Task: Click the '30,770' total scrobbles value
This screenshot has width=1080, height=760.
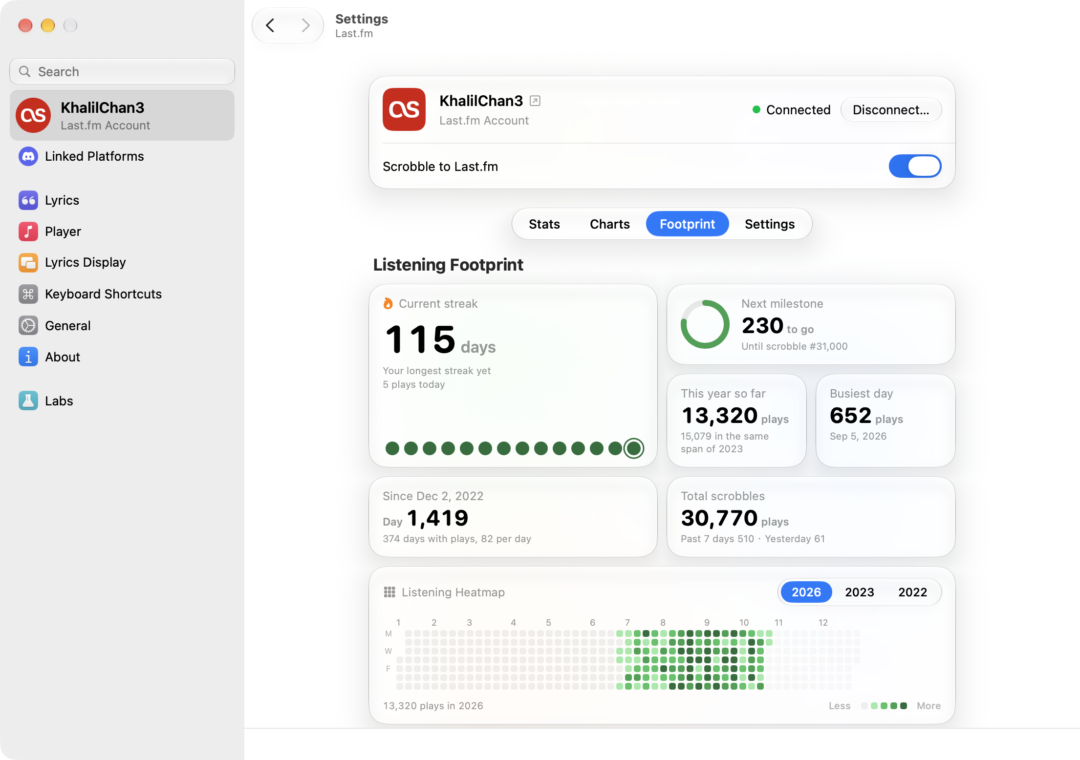Action: pos(719,518)
